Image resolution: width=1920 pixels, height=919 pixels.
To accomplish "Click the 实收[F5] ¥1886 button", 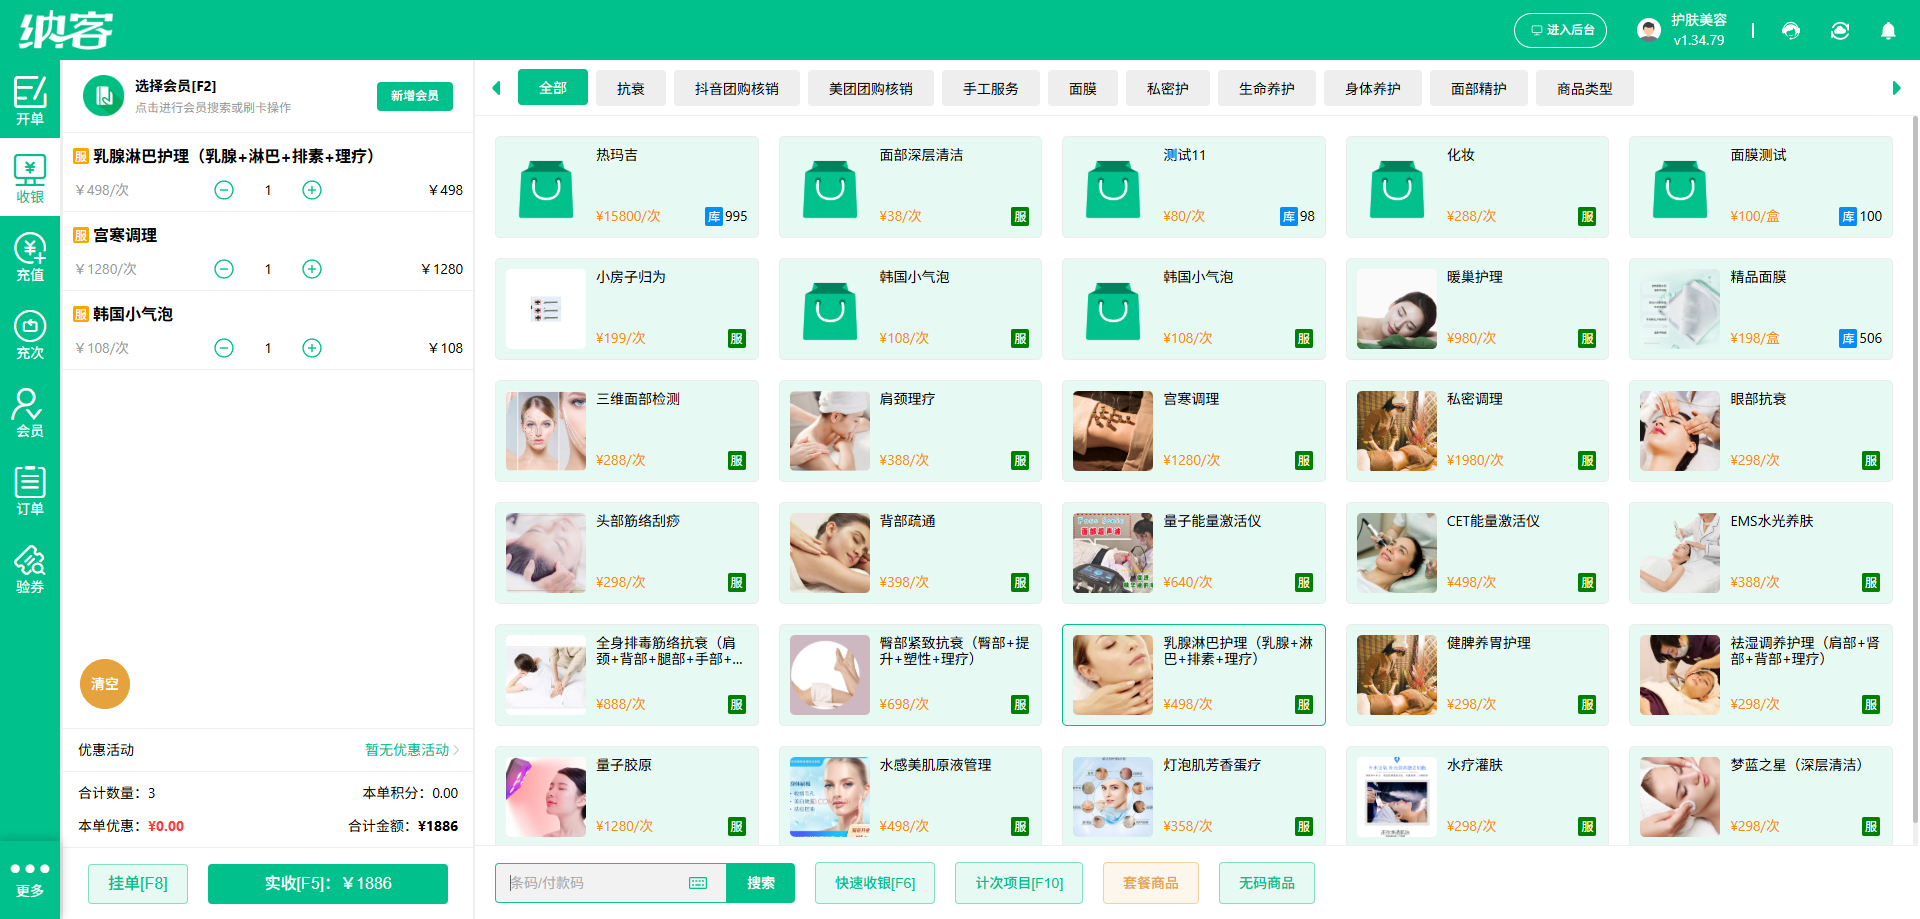I will click(328, 883).
